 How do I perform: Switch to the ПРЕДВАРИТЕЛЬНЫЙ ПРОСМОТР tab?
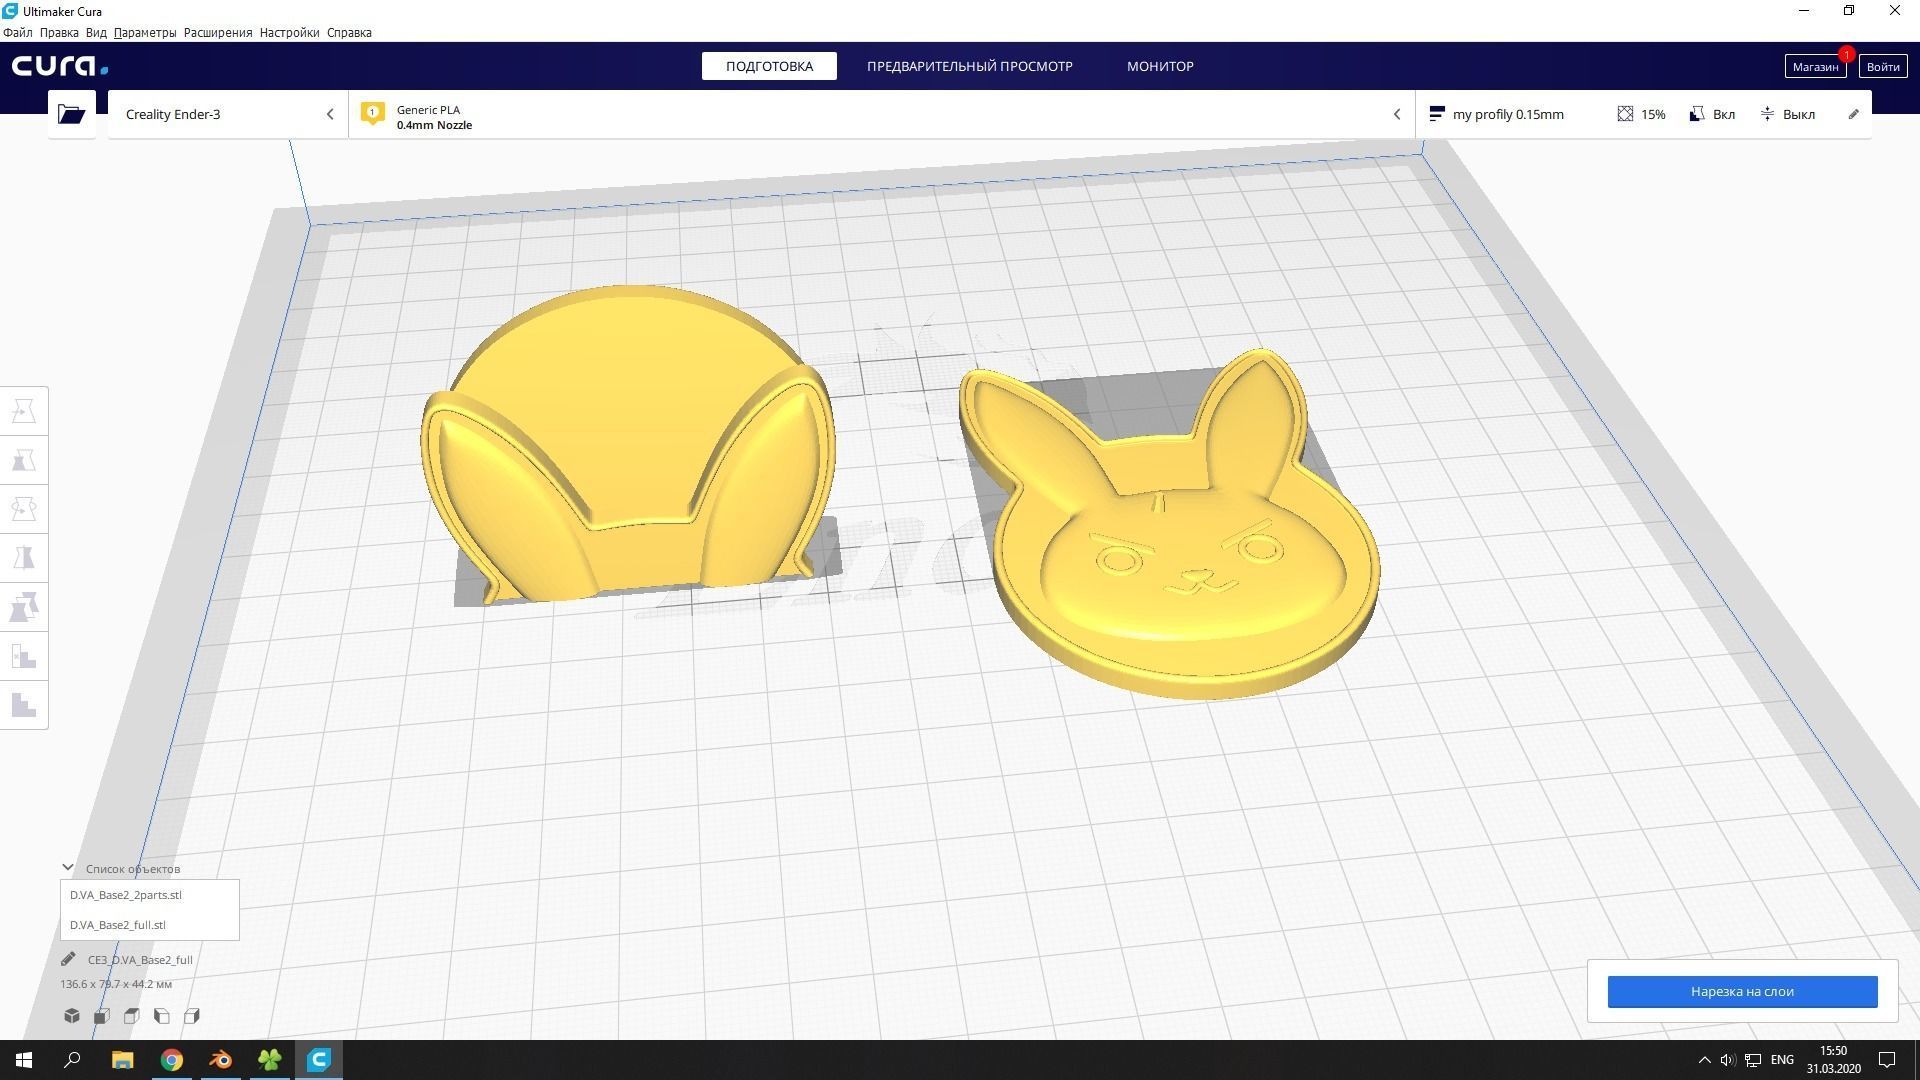pos(969,65)
